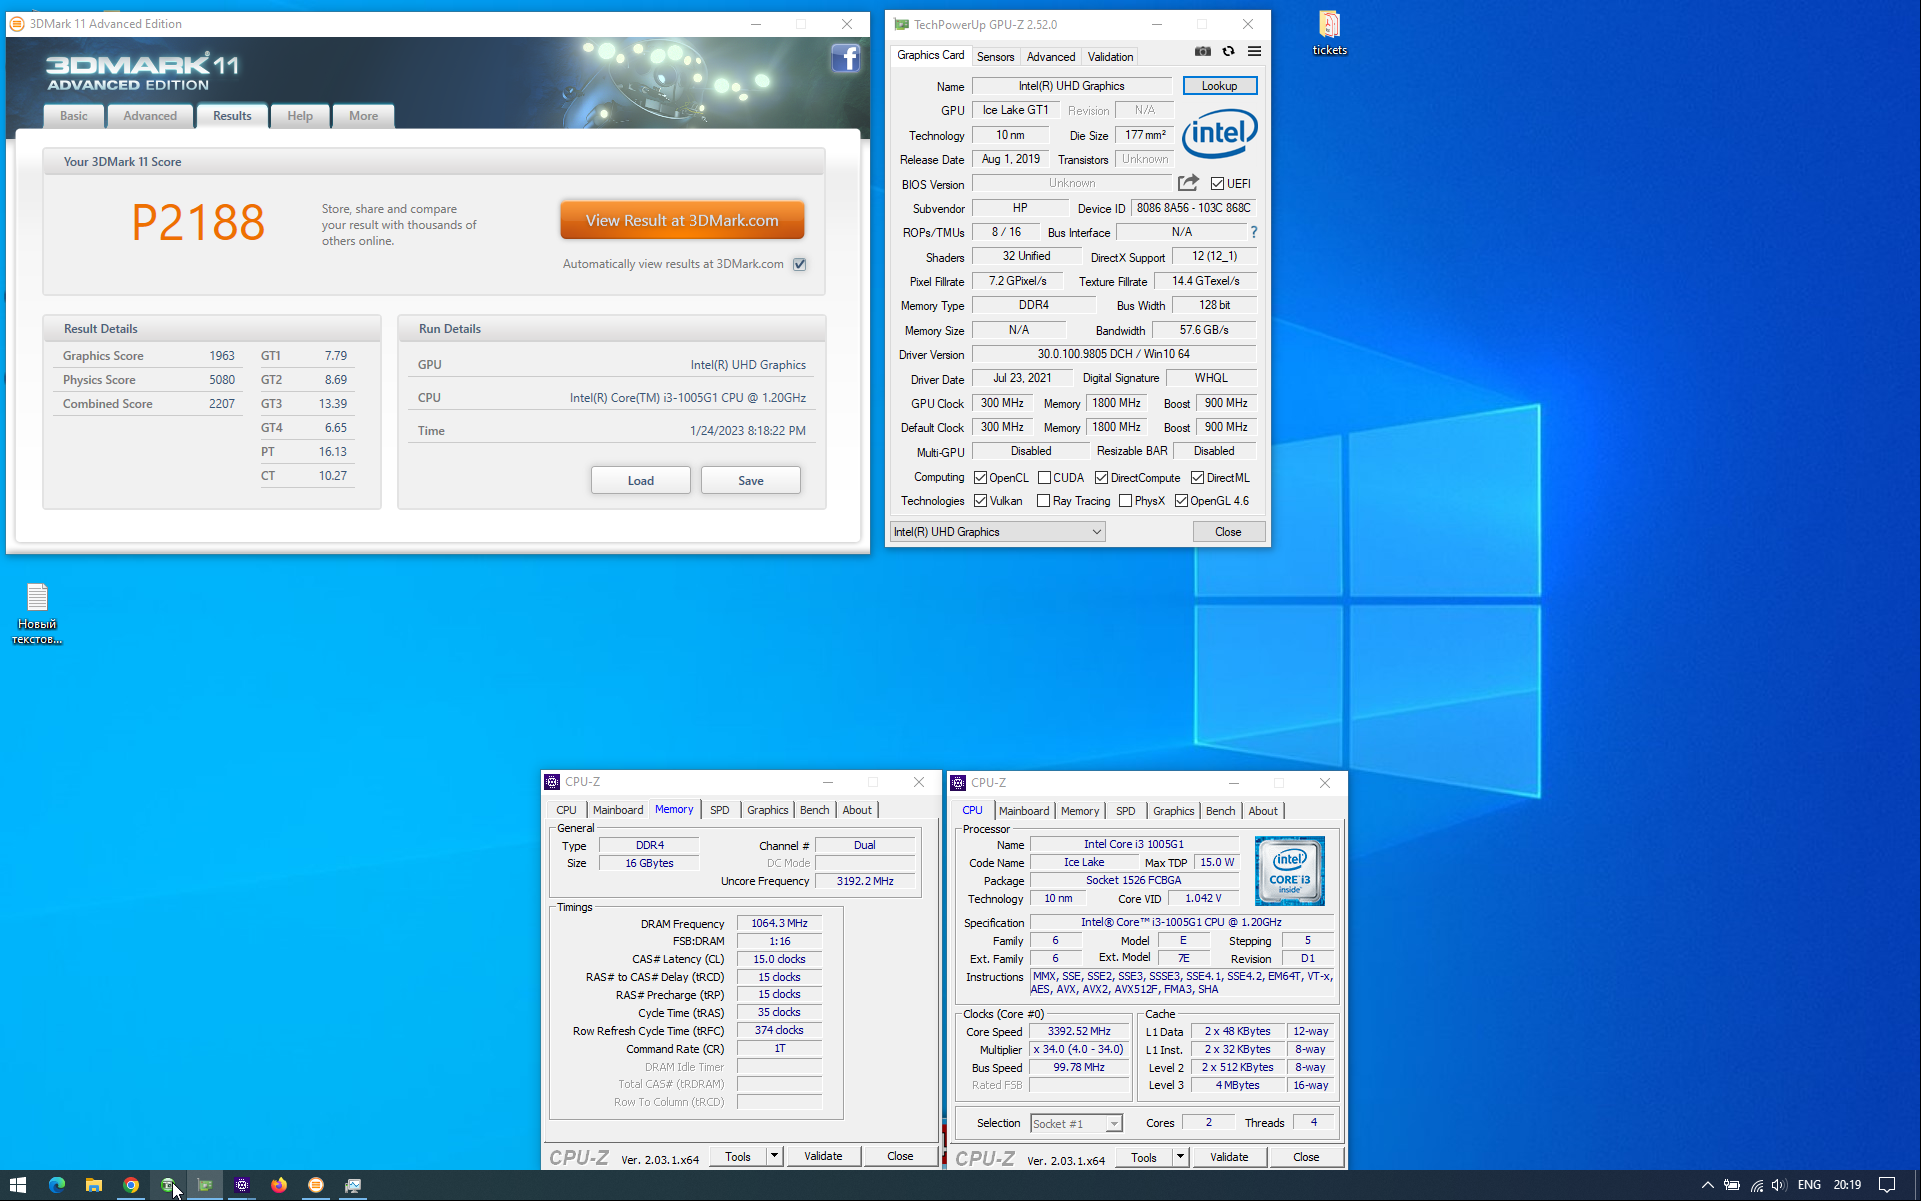Open the notification center icon

tap(1887, 1185)
